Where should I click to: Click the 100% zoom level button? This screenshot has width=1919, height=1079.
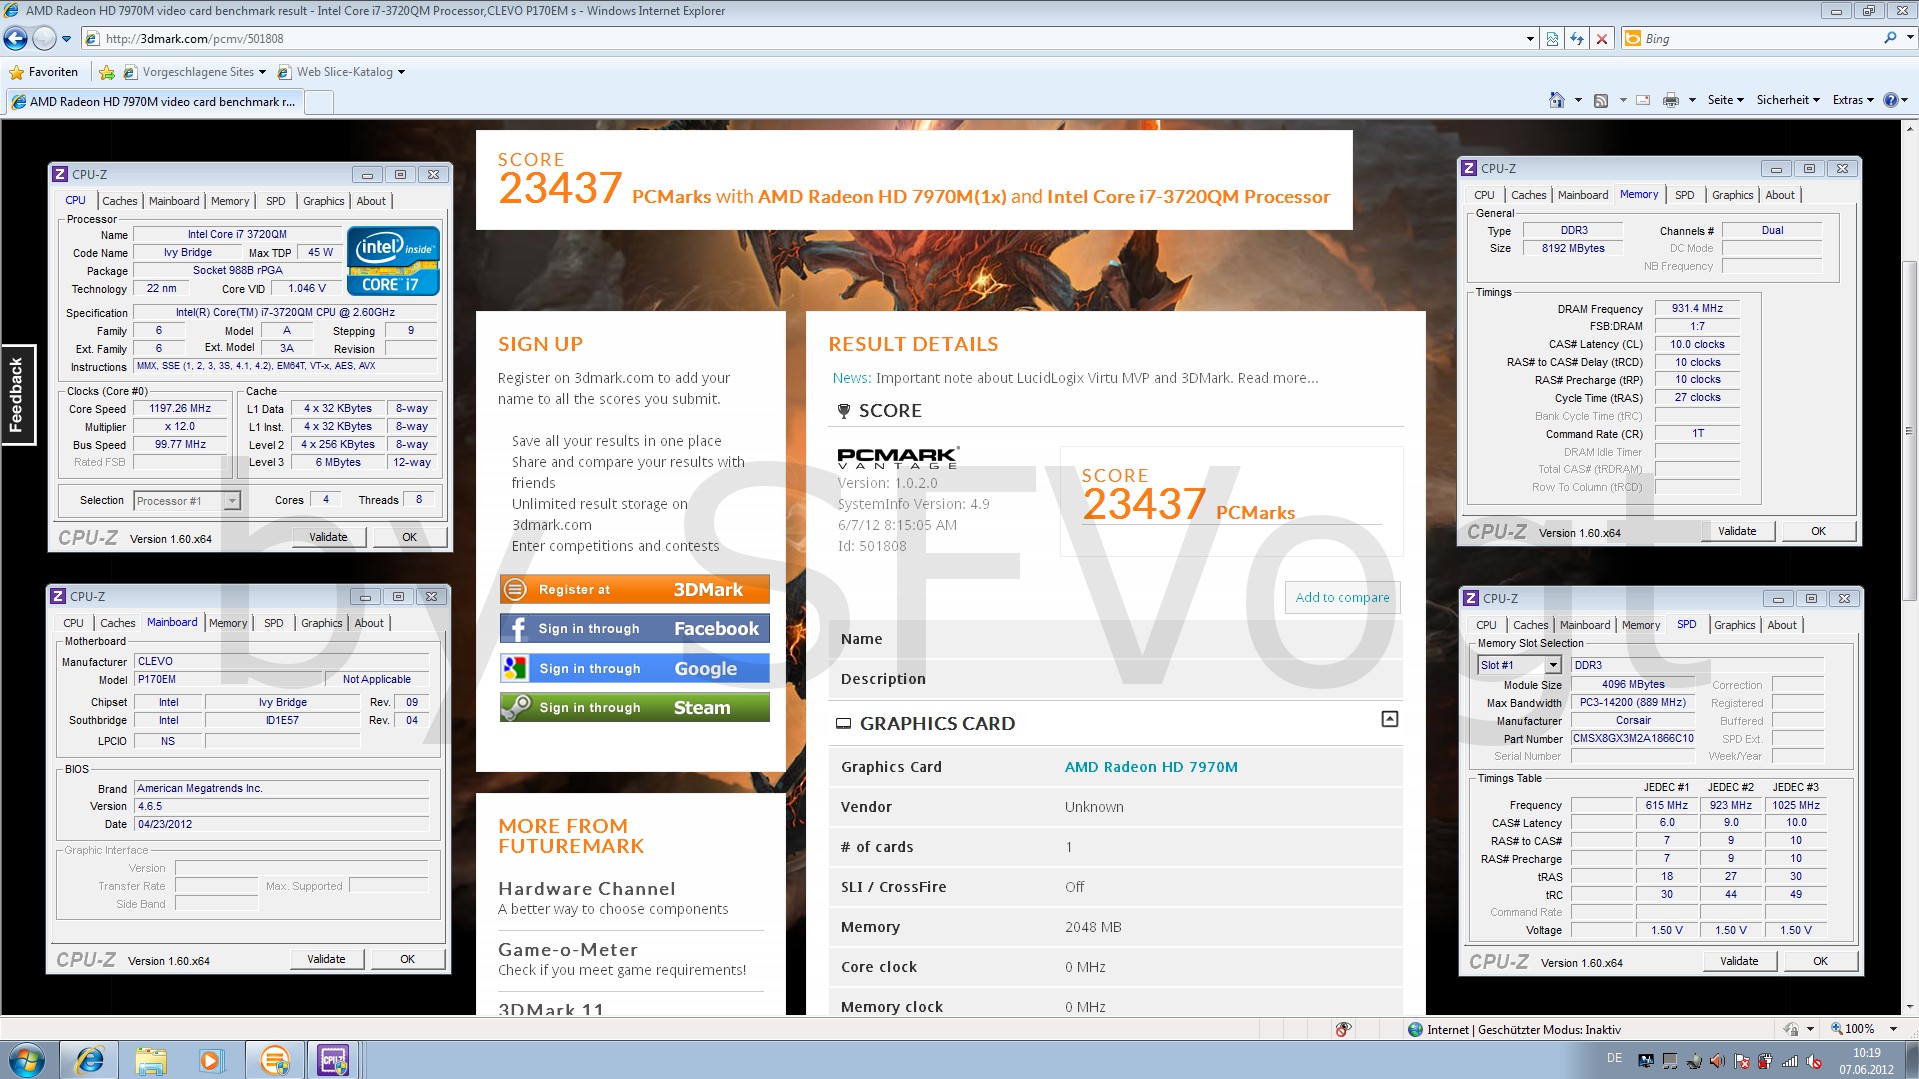click(1853, 1029)
